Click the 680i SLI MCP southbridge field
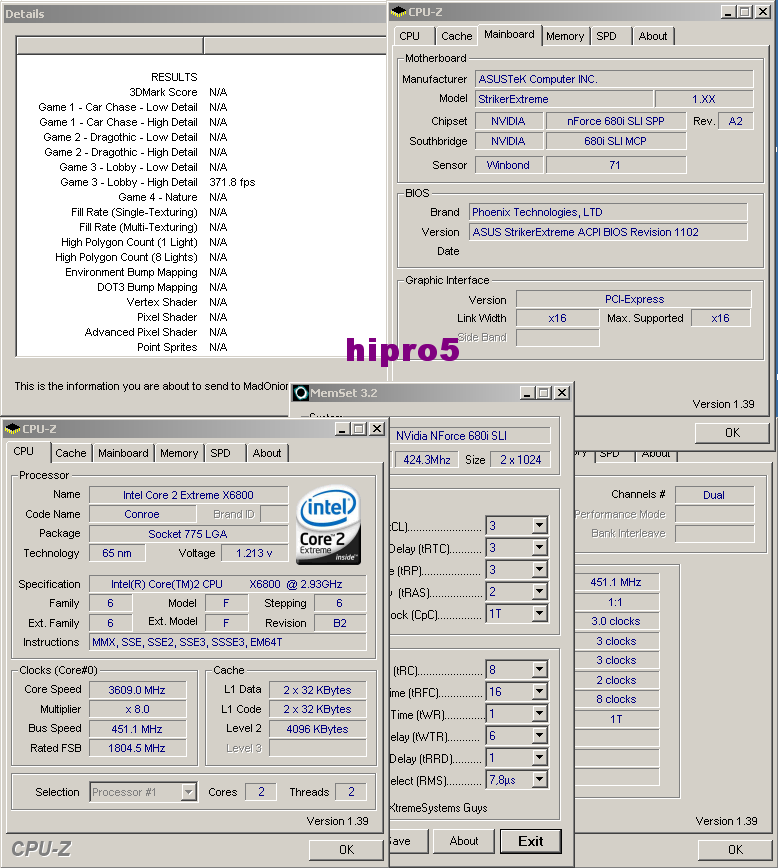This screenshot has width=778, height=868. coord(616,141)
